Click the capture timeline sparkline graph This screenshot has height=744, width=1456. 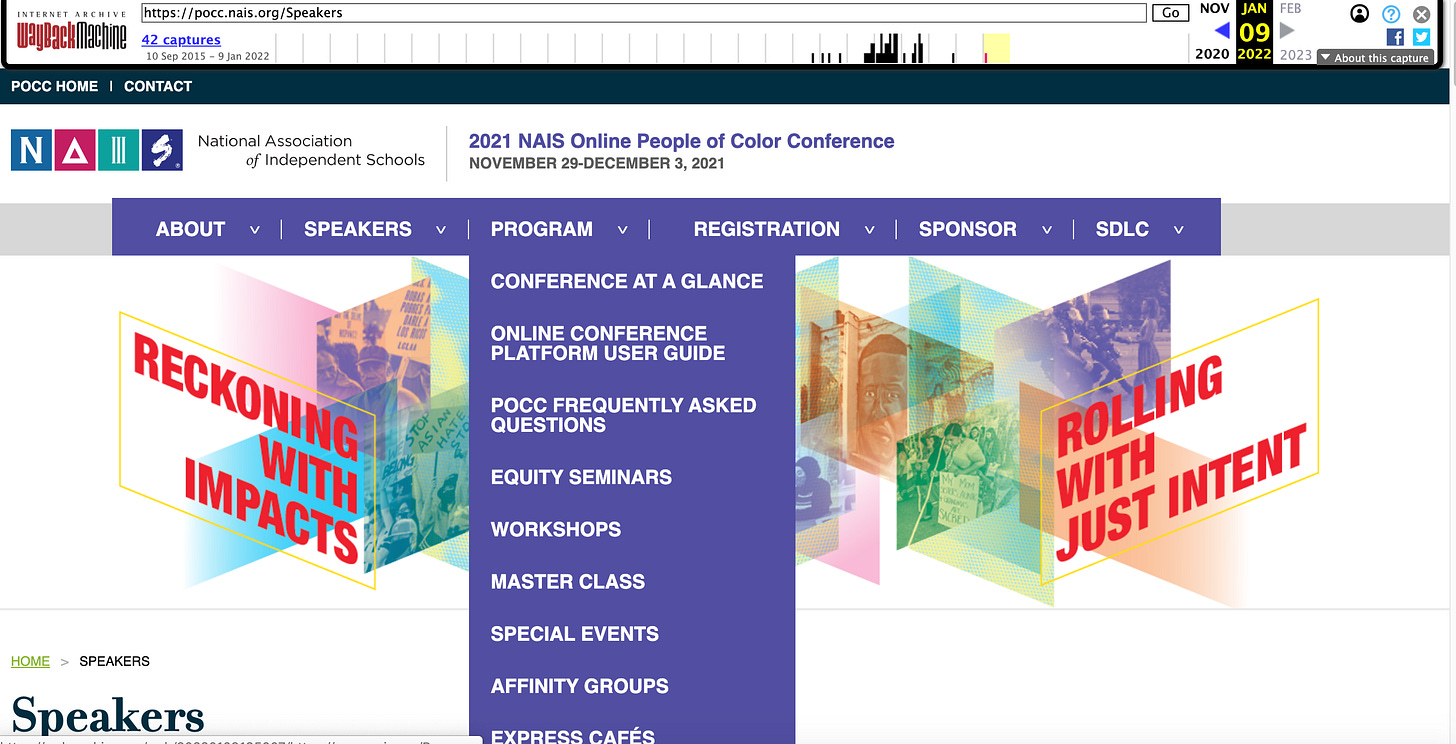[732, 47]
